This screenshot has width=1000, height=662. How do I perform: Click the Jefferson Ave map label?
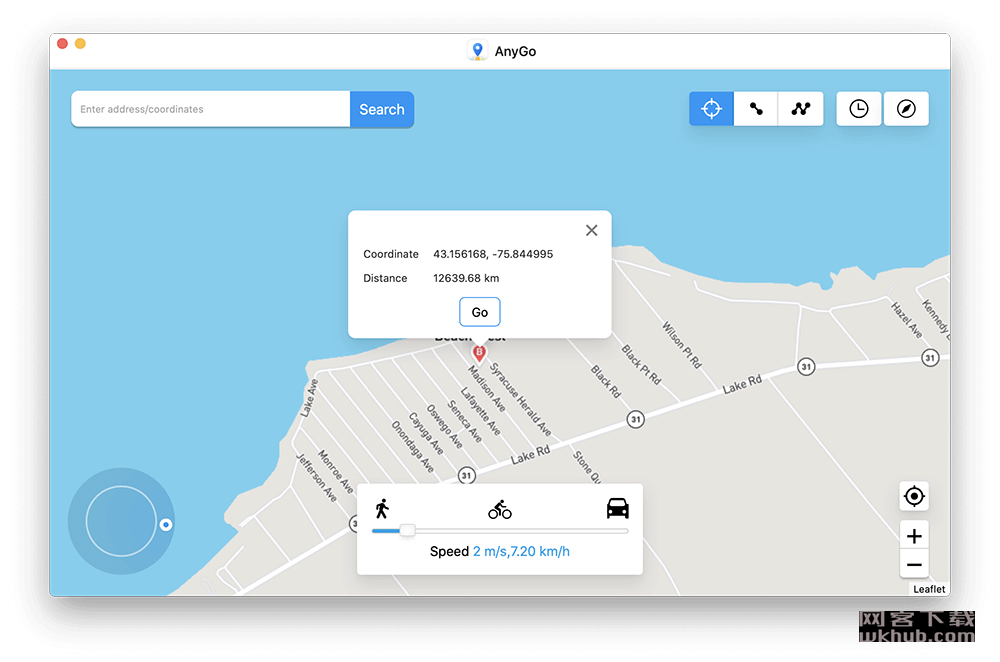(x=316, y=477)
